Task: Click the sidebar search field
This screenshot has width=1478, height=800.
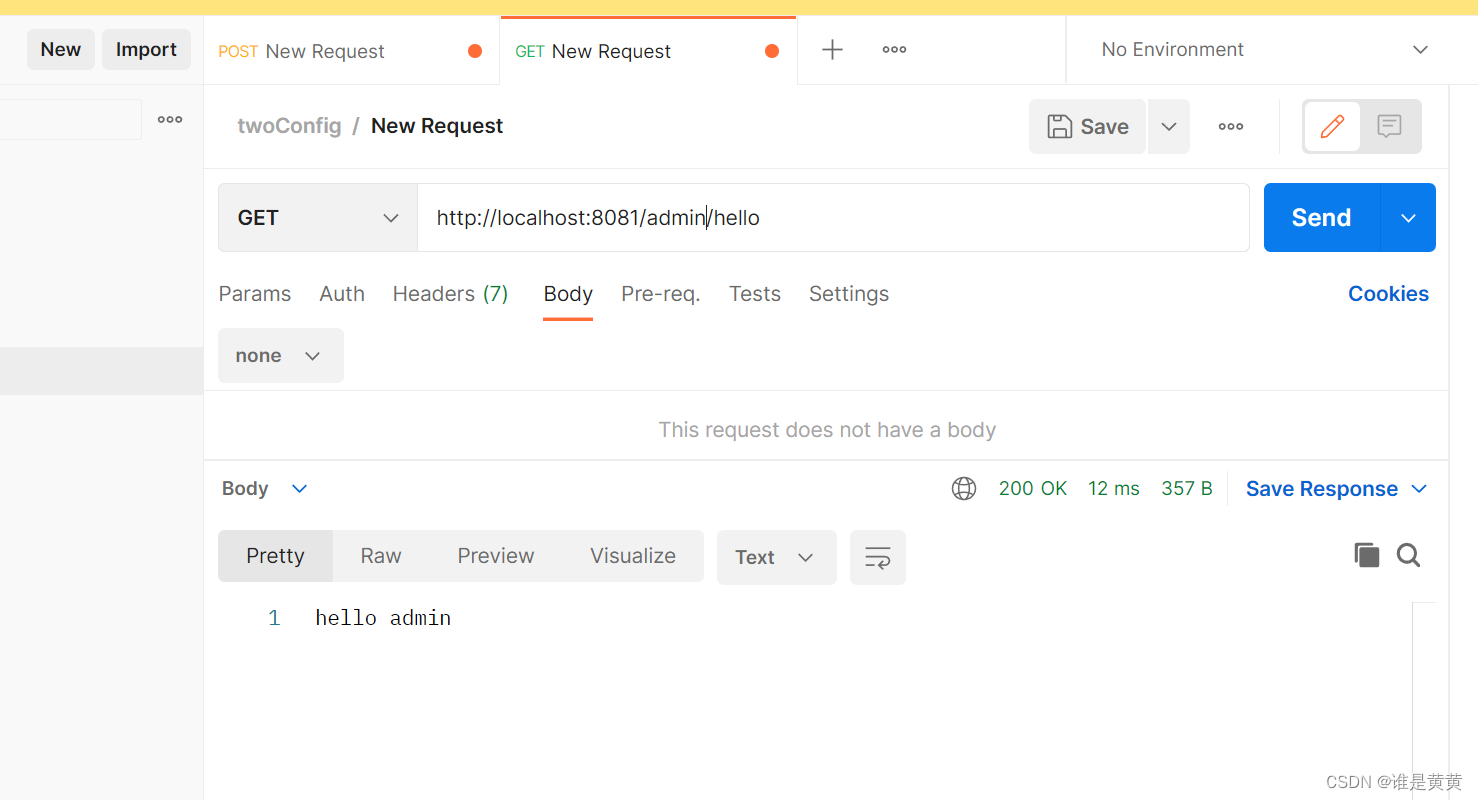Action: (71, 120)
